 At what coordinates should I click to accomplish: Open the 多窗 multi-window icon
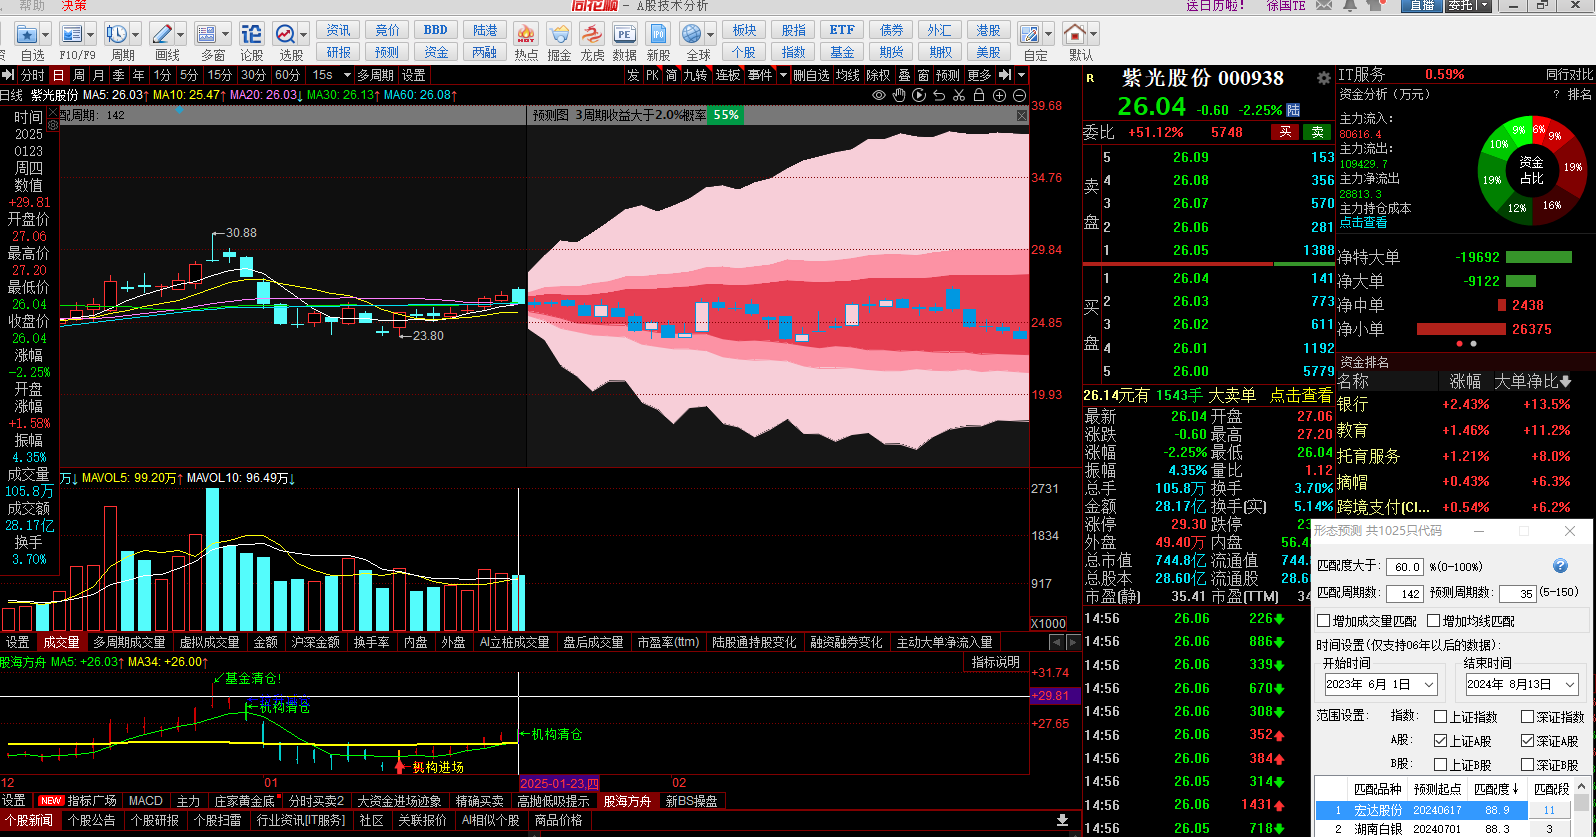pyautogui.click(x=208, y=34)
